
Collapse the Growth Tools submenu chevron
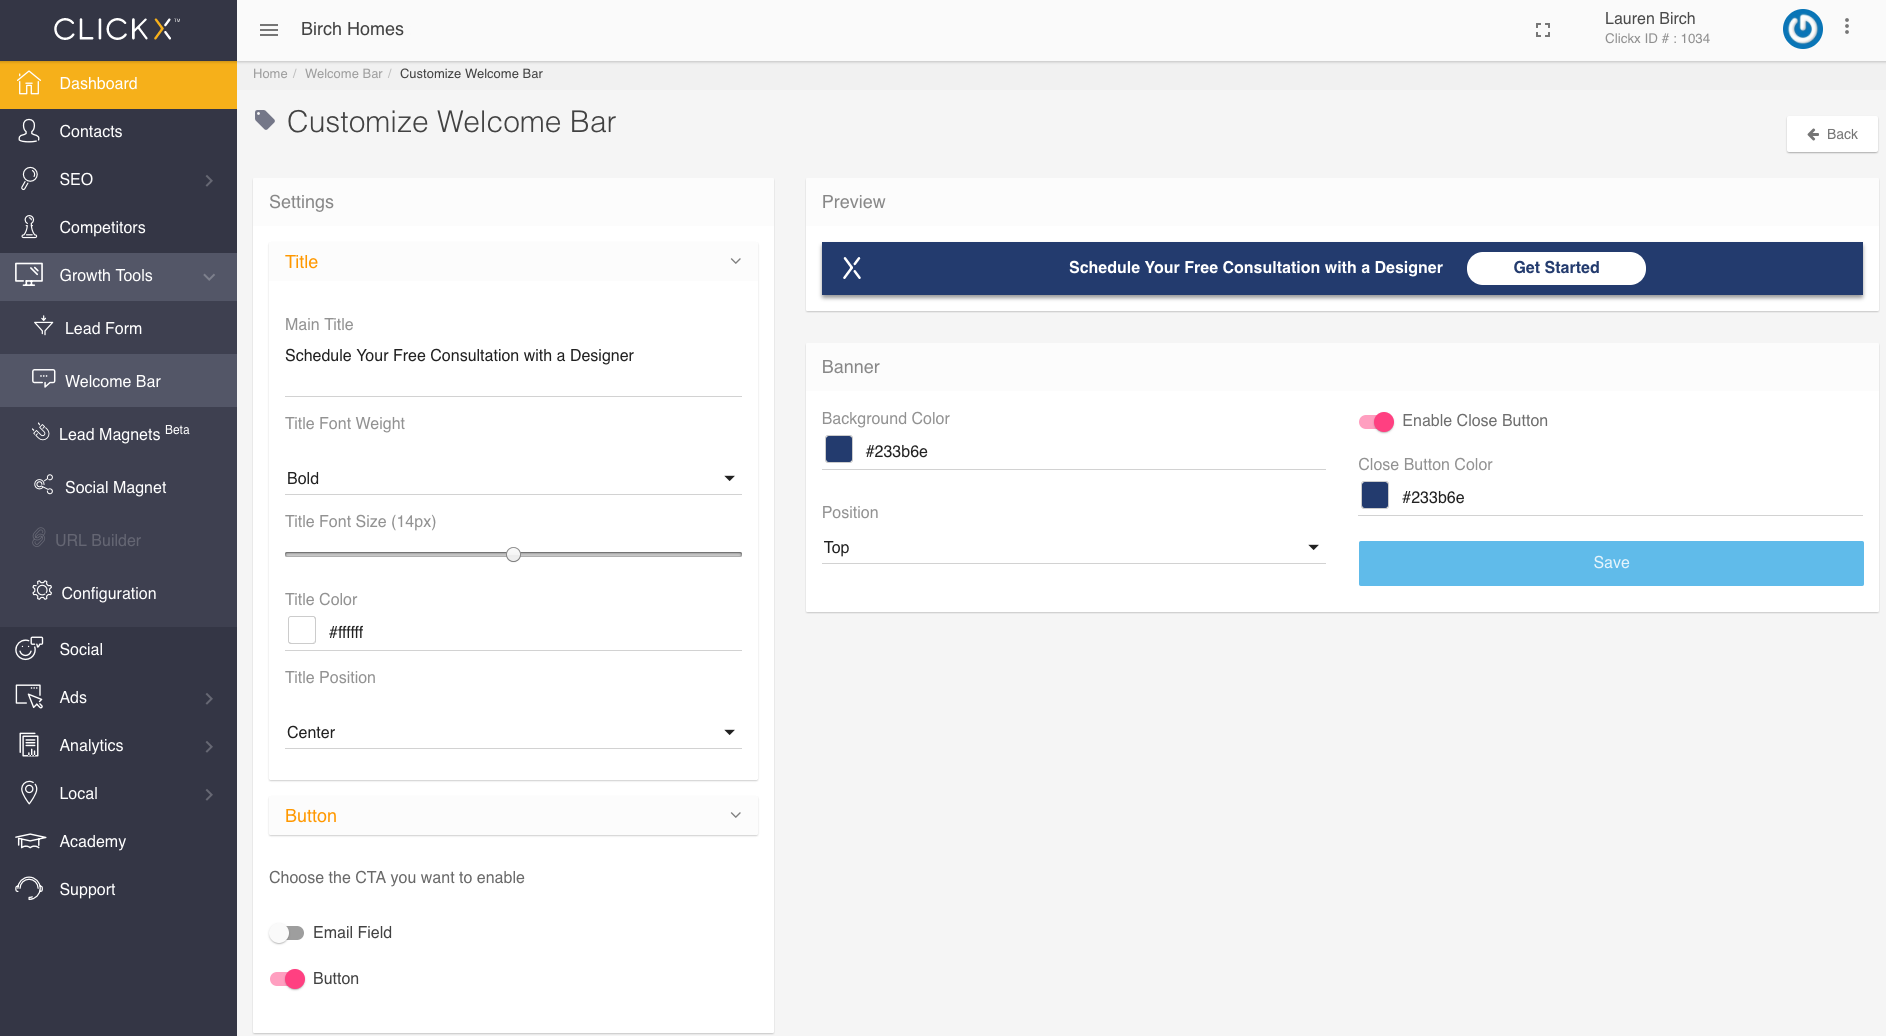tap(209, 276)
